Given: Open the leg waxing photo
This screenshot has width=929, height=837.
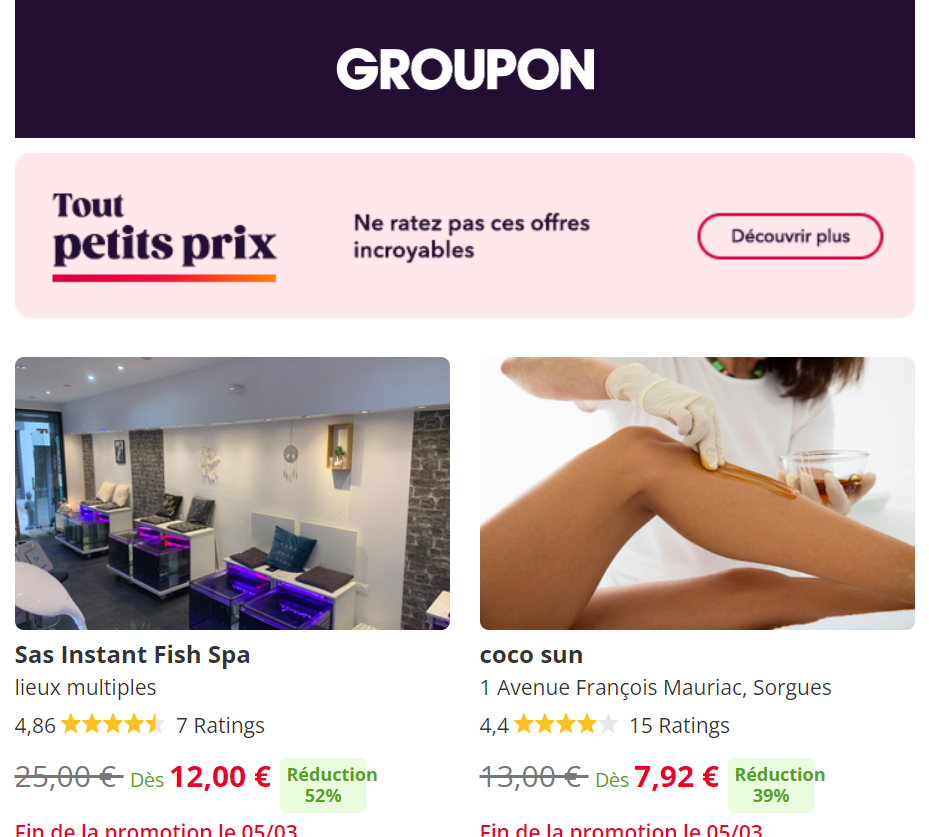Looking at the screenshot, I should coord(697,493).
